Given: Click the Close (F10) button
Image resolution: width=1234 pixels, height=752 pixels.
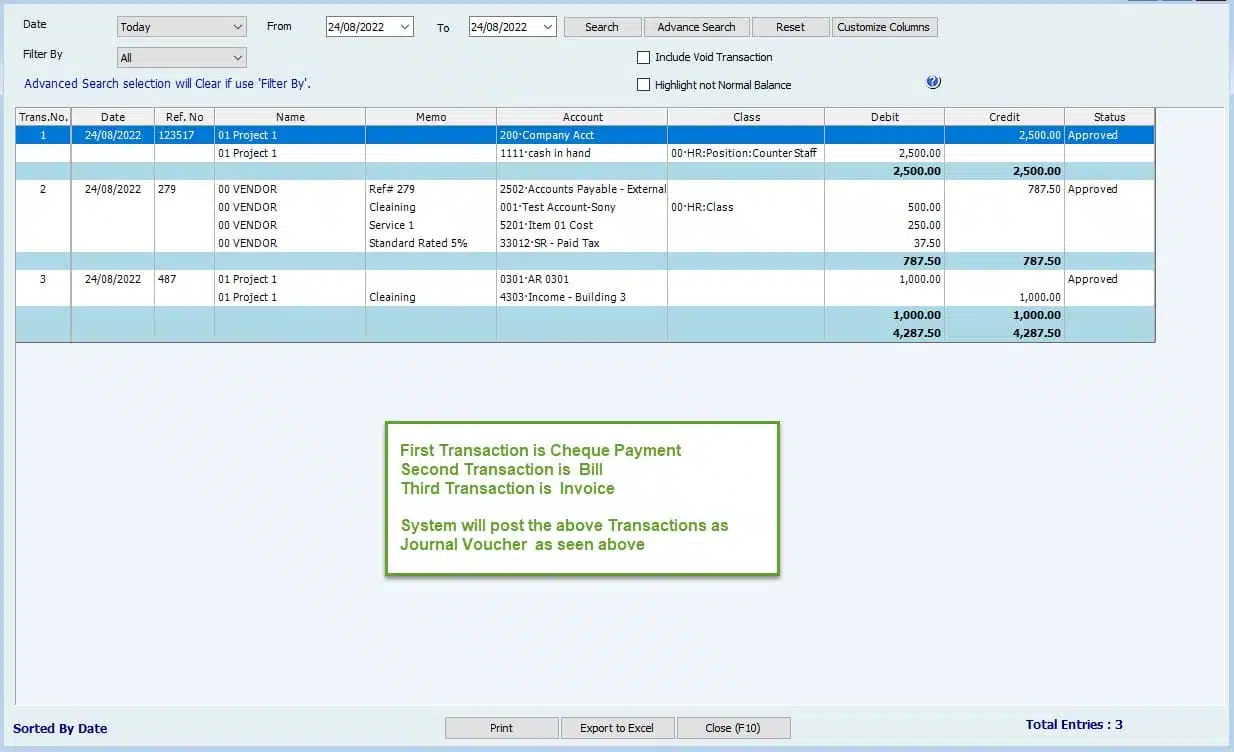Looking at the screenshot, I should point(734,728).
